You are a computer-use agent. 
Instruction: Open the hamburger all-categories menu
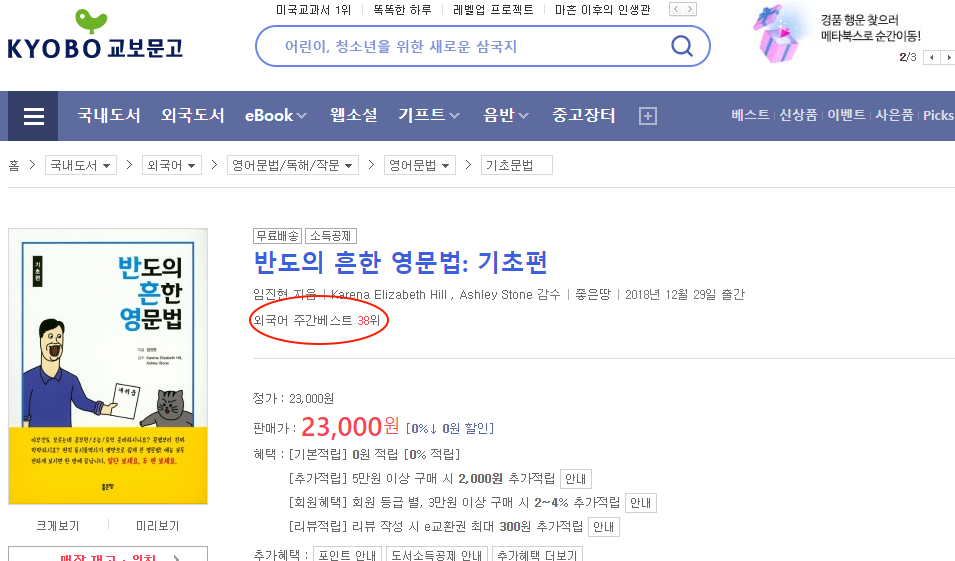(x=33, y=116)
